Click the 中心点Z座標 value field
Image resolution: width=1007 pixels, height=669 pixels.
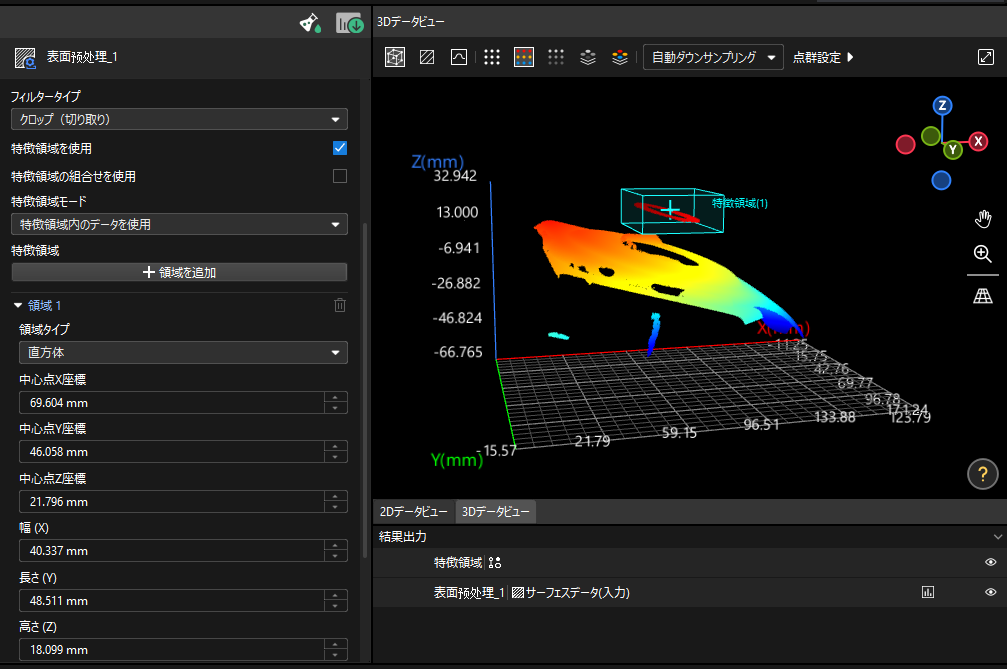coord(171,501)
